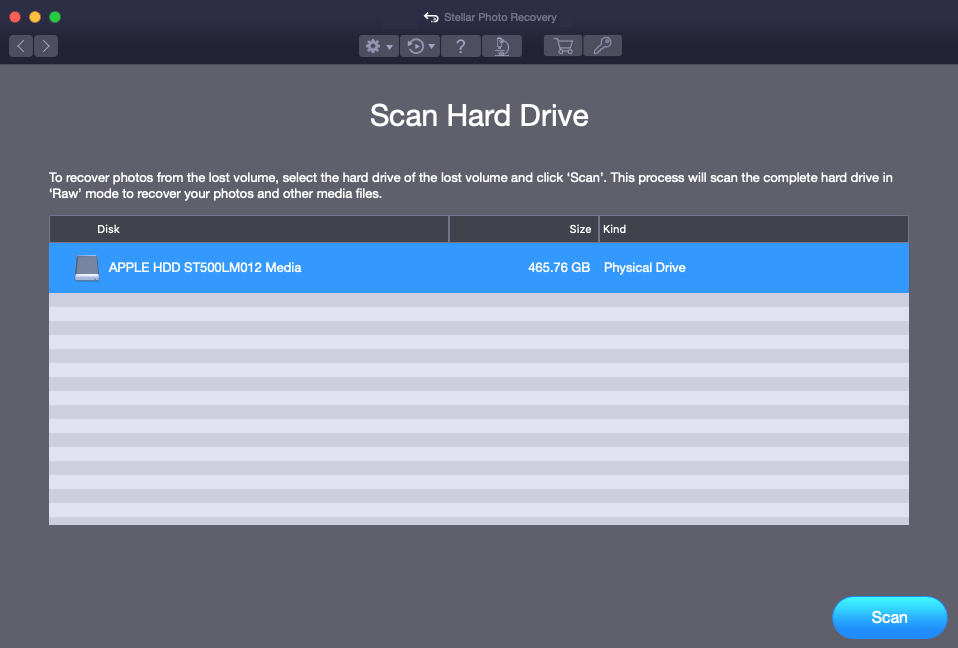Click the Physical Drive kind cell

(645, 268)
